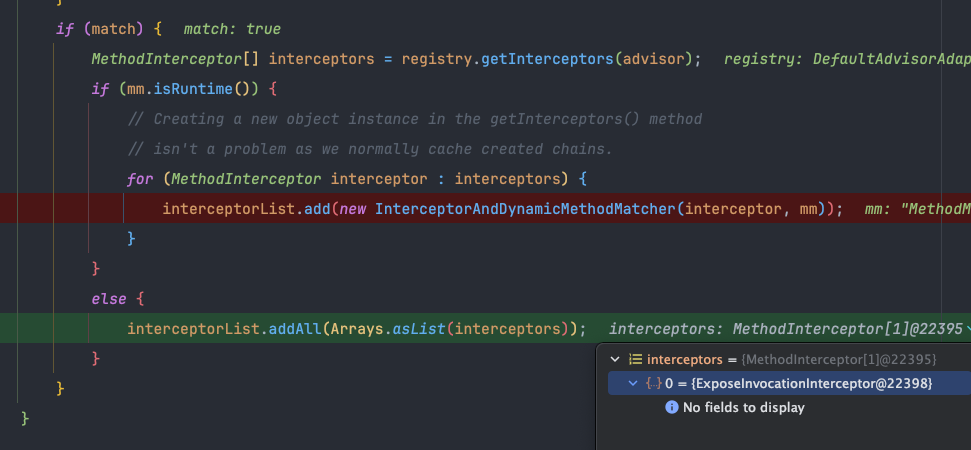Click inline debug hint 'match: true'
Viewport: 971px width, 450px height.
click(x=232, y=29)
